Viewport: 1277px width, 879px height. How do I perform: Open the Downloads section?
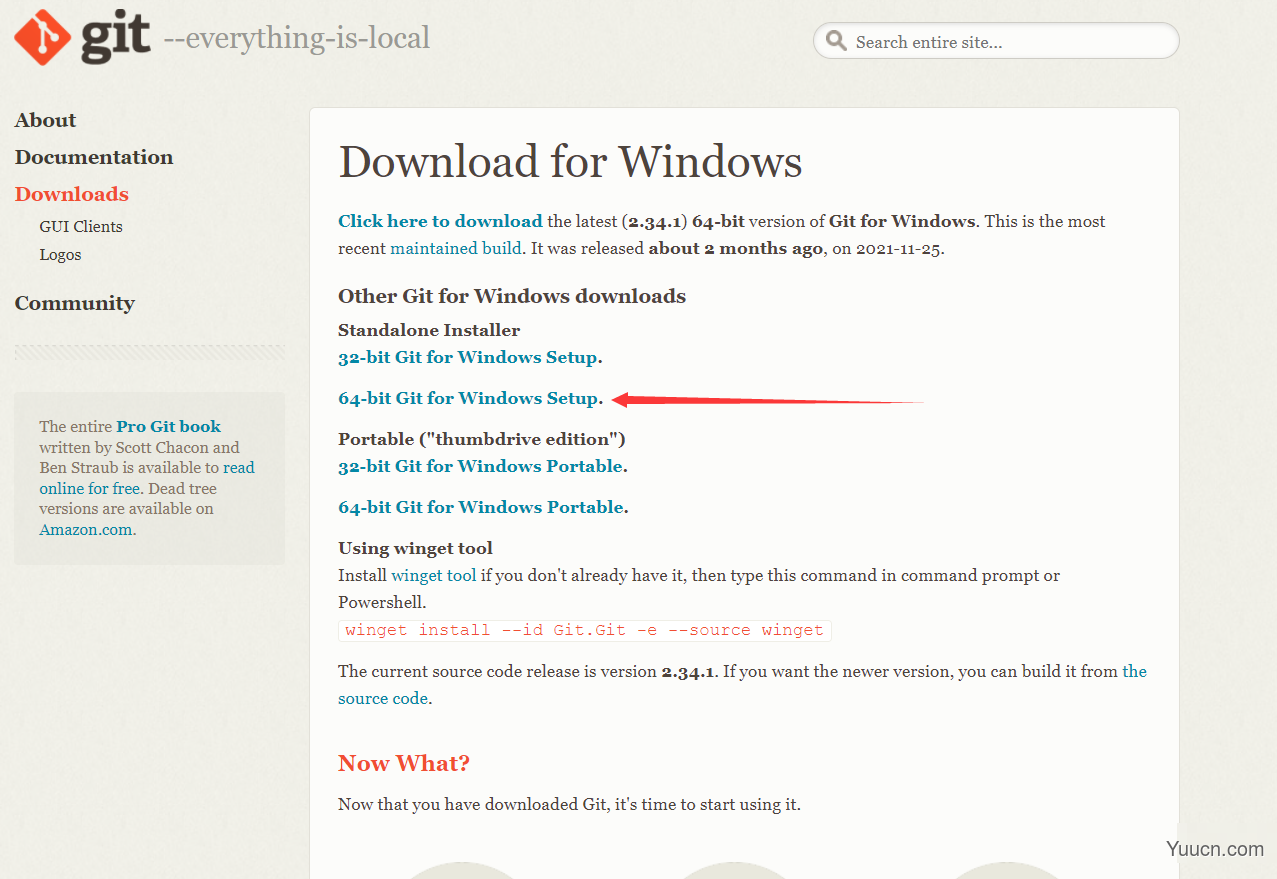tap(72, 194)
